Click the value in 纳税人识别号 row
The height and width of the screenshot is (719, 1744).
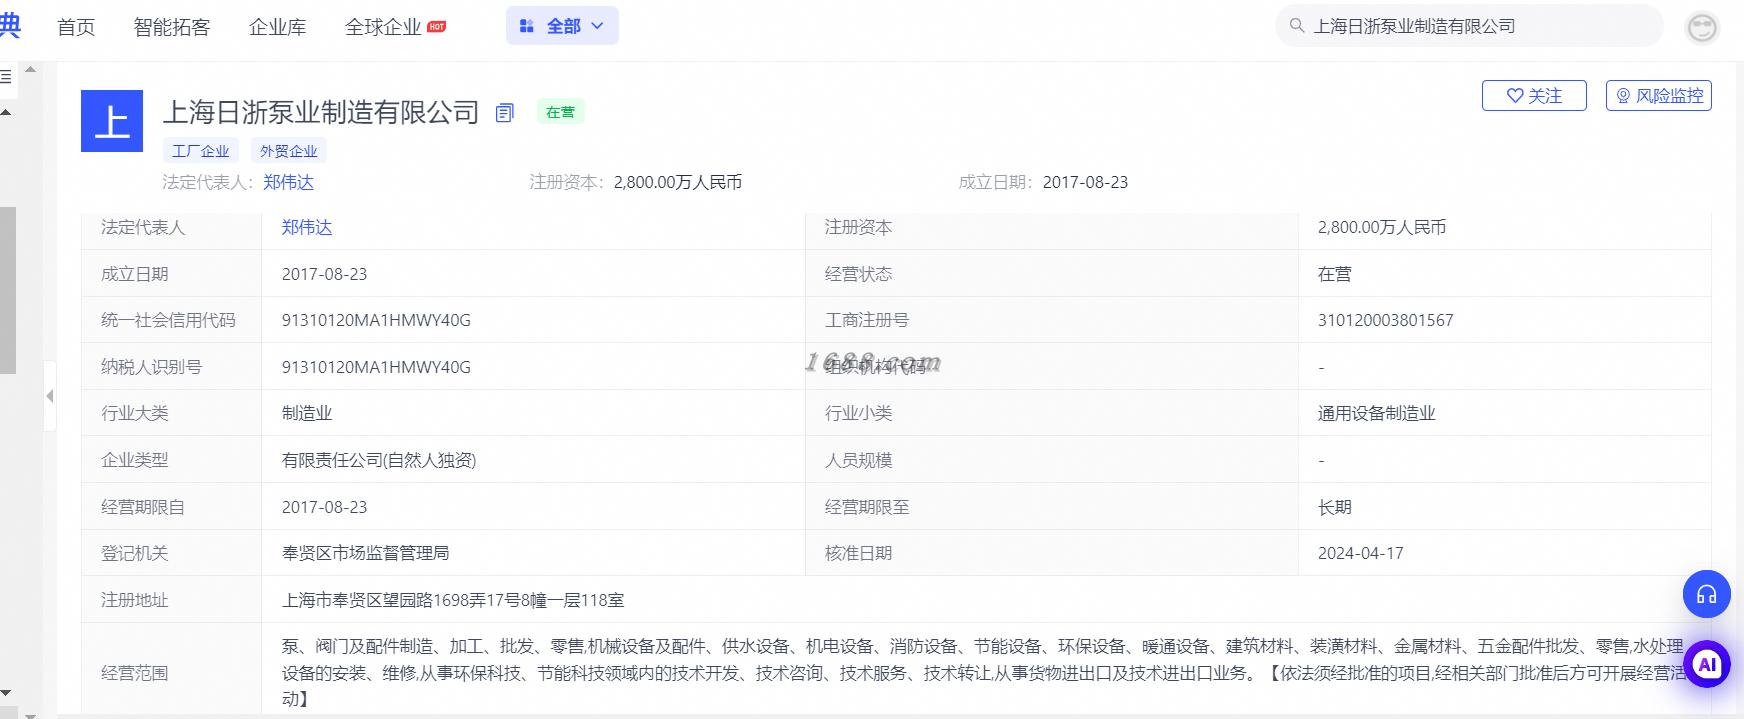point(376,367)
